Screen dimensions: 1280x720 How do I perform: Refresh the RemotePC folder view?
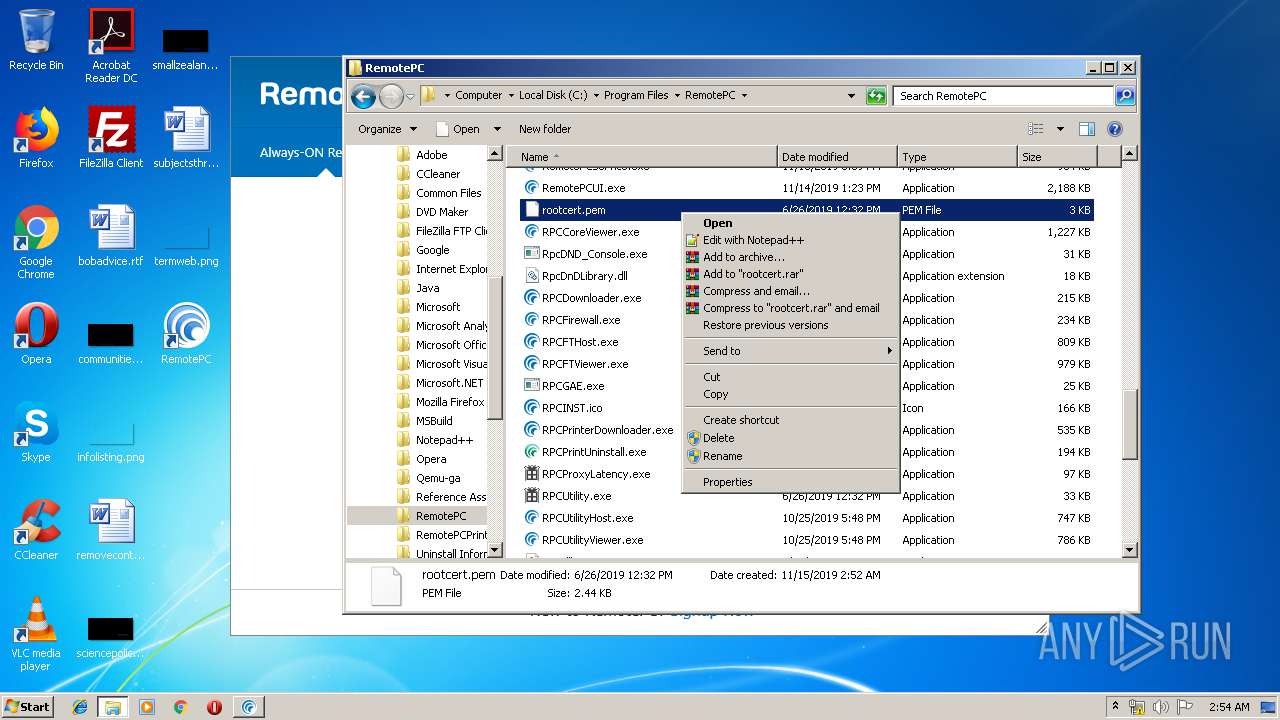[876, 96]
